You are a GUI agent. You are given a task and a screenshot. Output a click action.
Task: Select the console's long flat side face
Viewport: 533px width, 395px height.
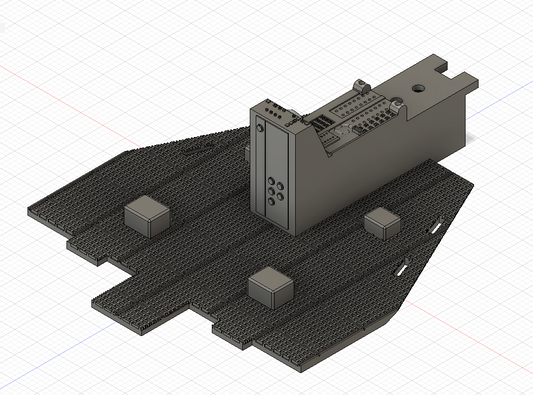tap(381, 163)
